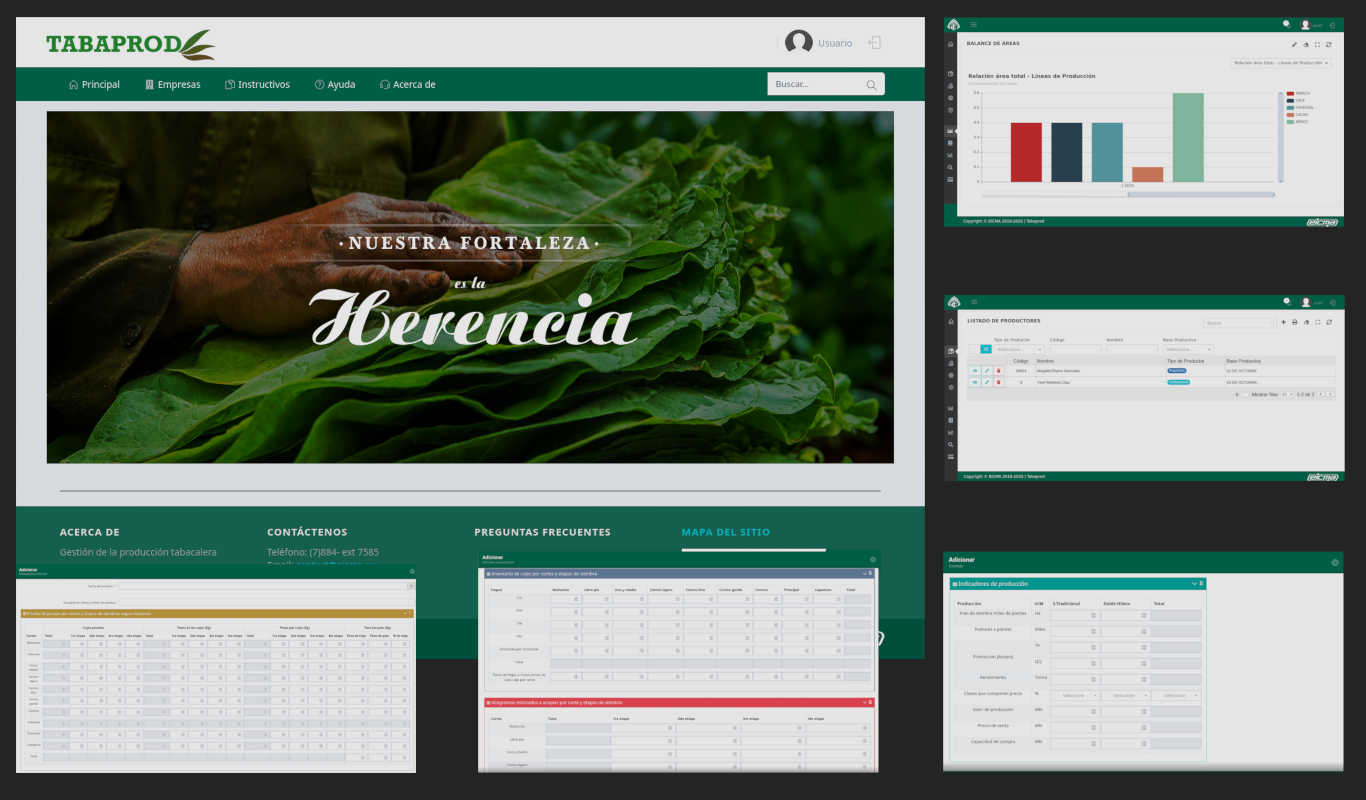Open the Empresas menu item
1366x800 pixels.
(173, 85)
